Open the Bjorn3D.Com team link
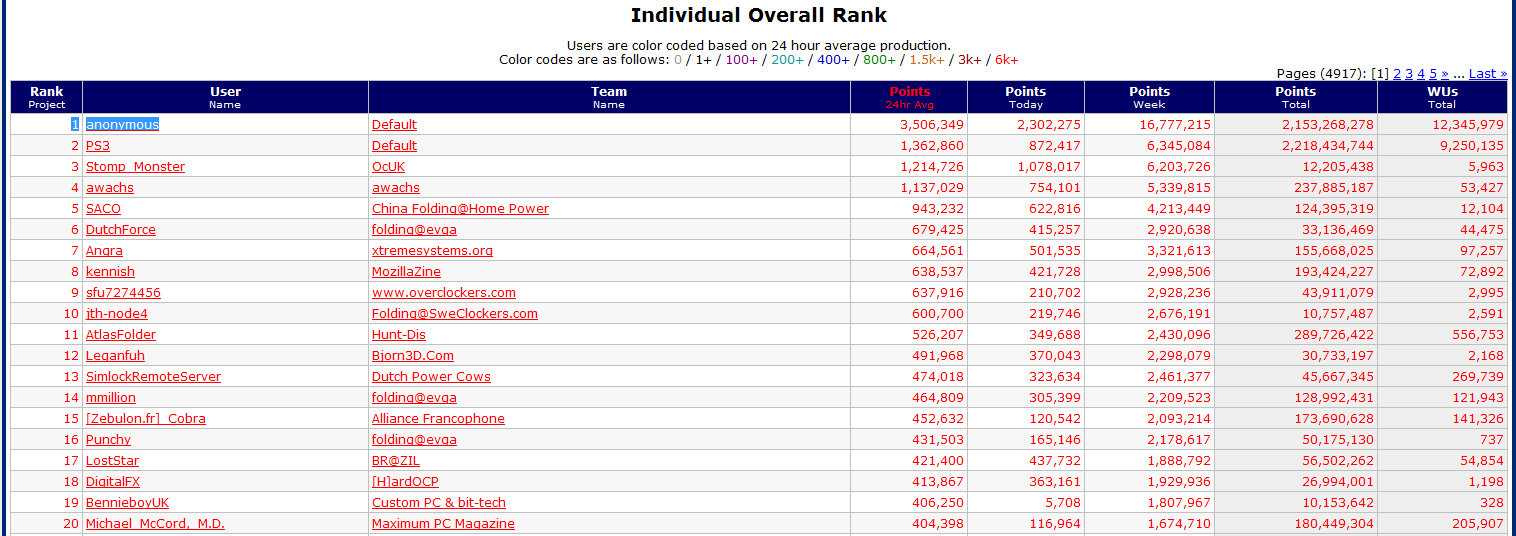 point(413,356)
